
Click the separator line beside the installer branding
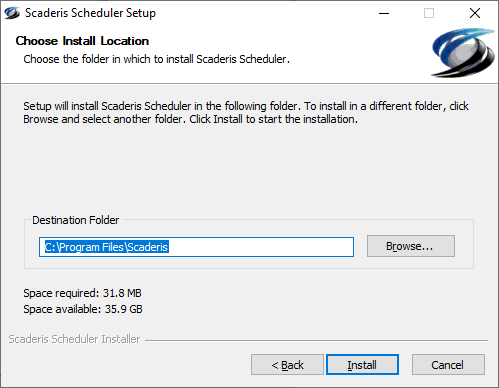tap(316, 340)
